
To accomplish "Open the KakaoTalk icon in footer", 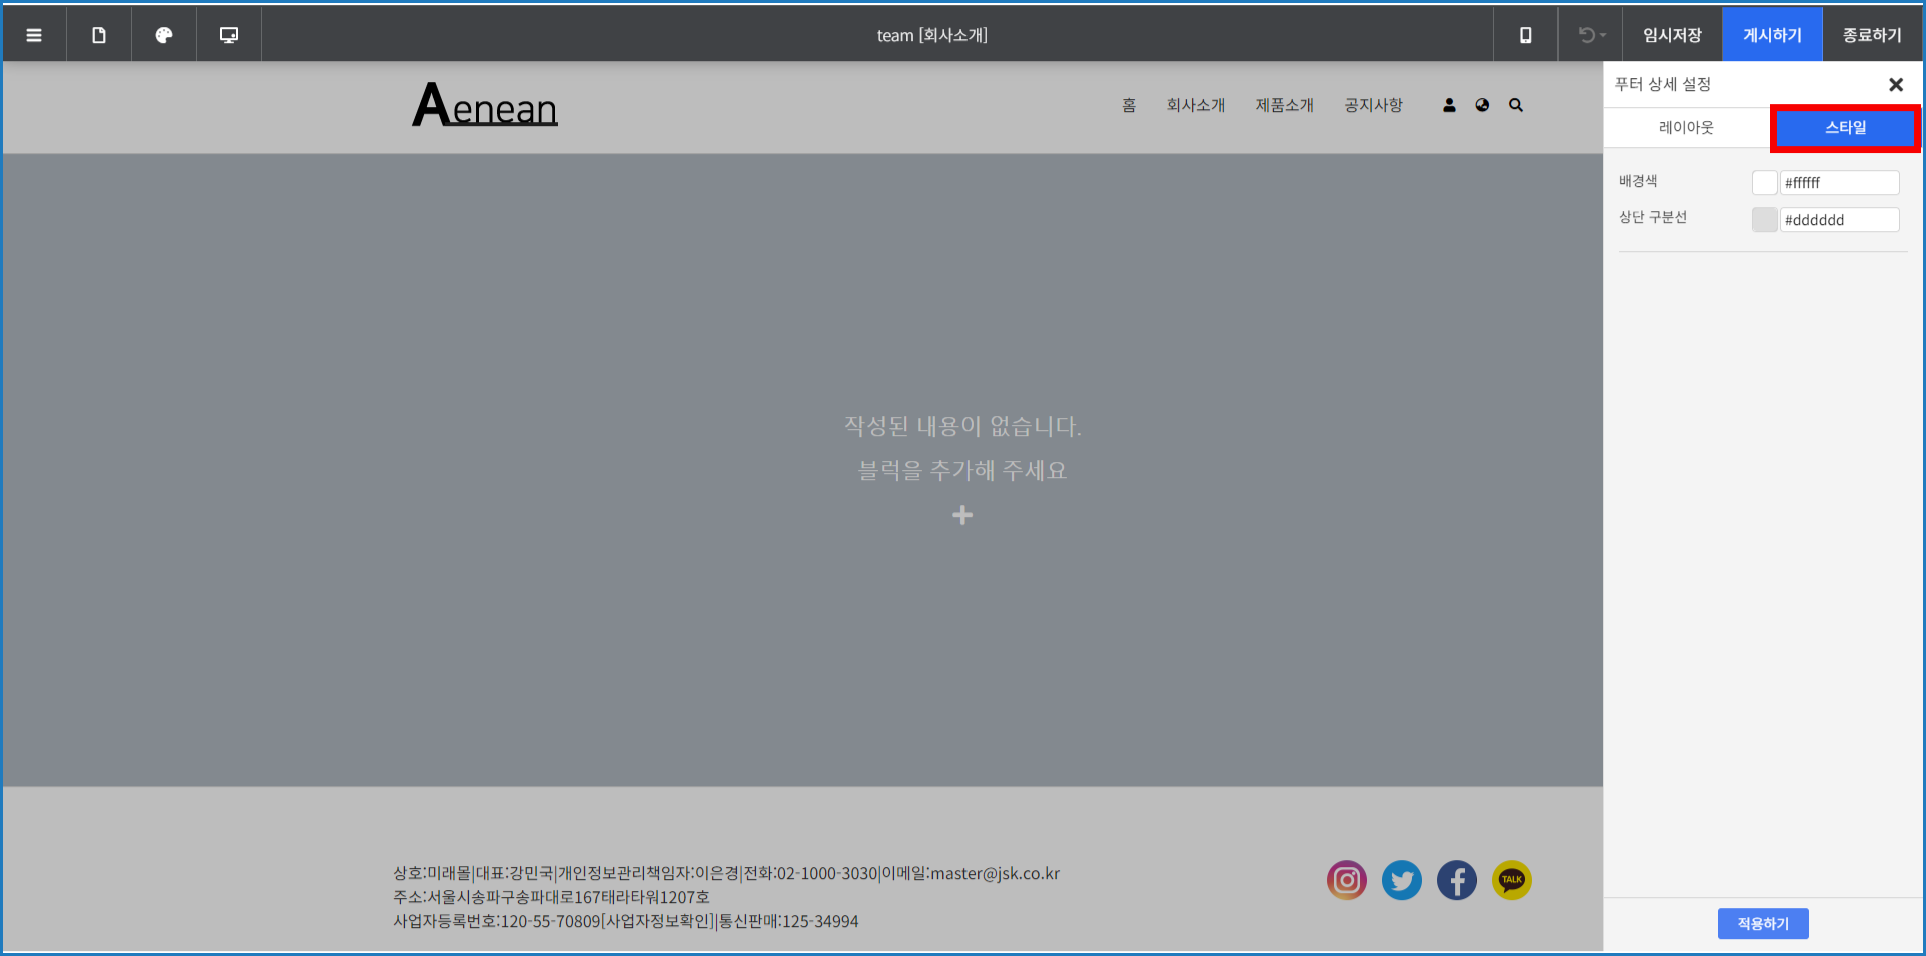I will [x=1512, y=880].
